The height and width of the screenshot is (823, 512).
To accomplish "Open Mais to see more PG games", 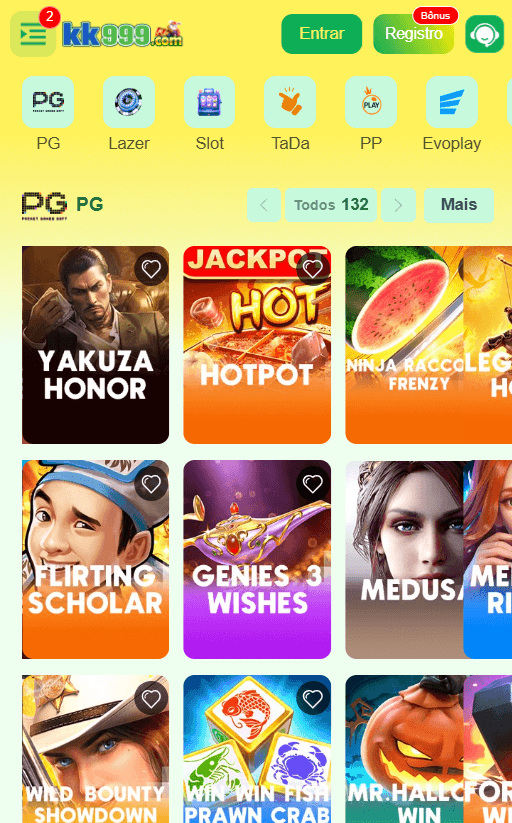I will click(459, 205).
